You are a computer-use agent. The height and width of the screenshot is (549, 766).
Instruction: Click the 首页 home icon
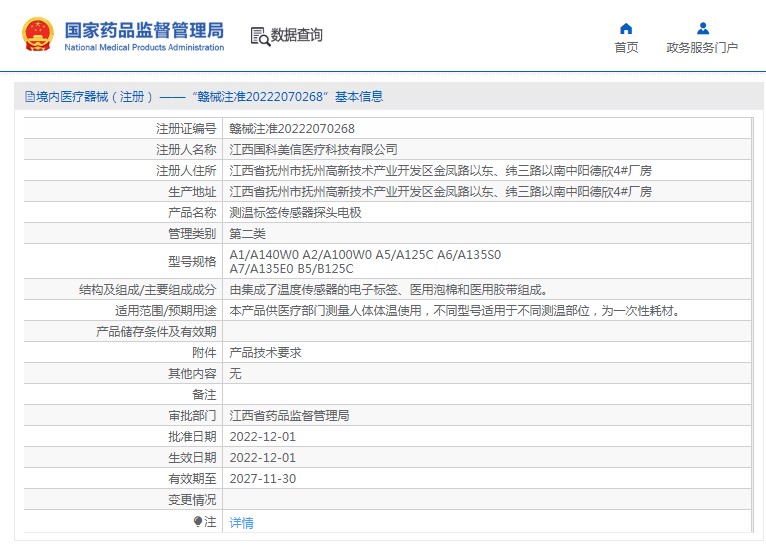[626, 28]
